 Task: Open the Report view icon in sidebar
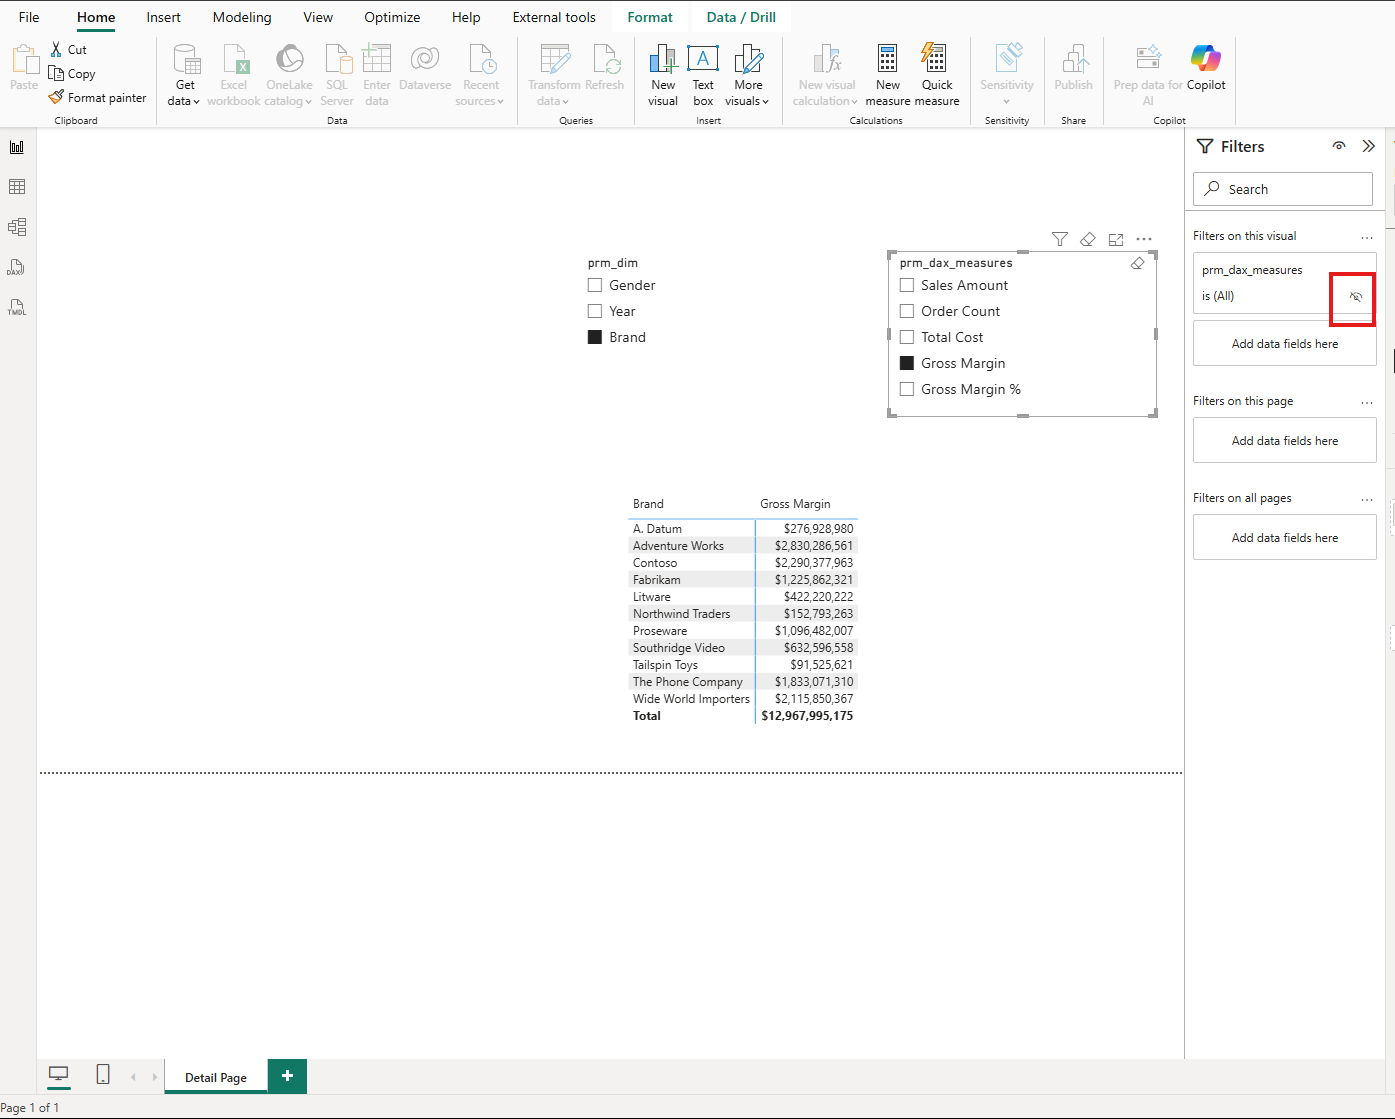(17, 147)
